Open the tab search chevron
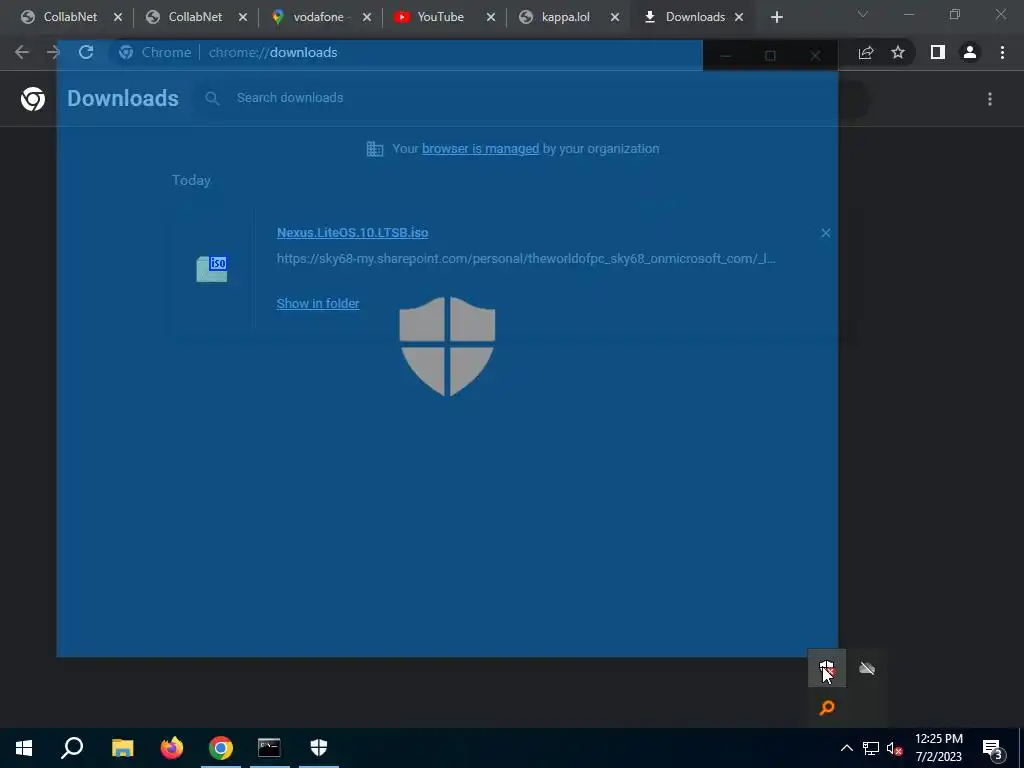This screenshot has width=1024, height=768. tap(863, 14)
